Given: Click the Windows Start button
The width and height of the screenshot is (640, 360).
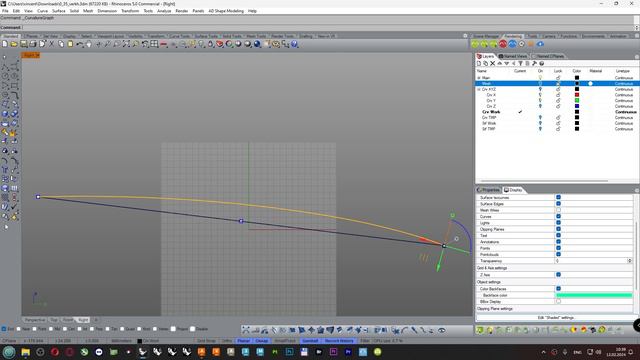Looking at the screenshot, I should (9, 352).
